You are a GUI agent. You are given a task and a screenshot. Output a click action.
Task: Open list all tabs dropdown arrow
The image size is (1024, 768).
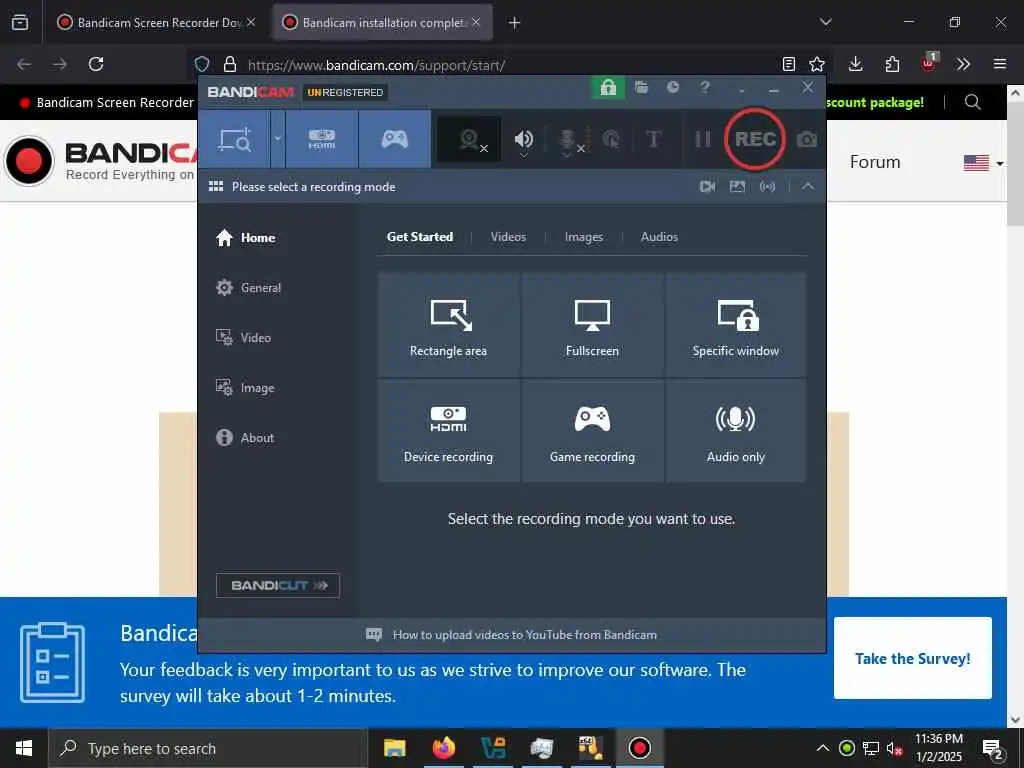click(x=826, y=22)
